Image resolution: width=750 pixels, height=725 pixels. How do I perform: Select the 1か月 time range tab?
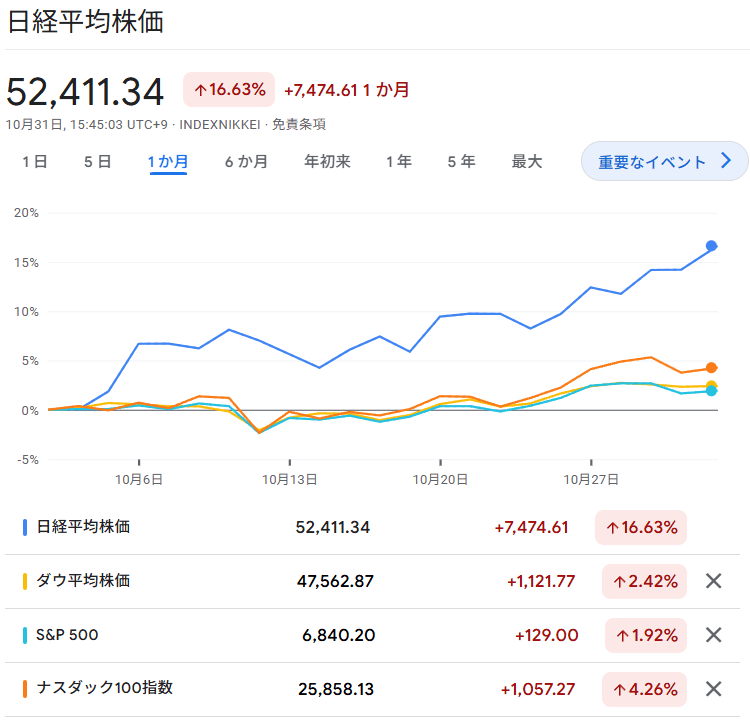point(168,162)
